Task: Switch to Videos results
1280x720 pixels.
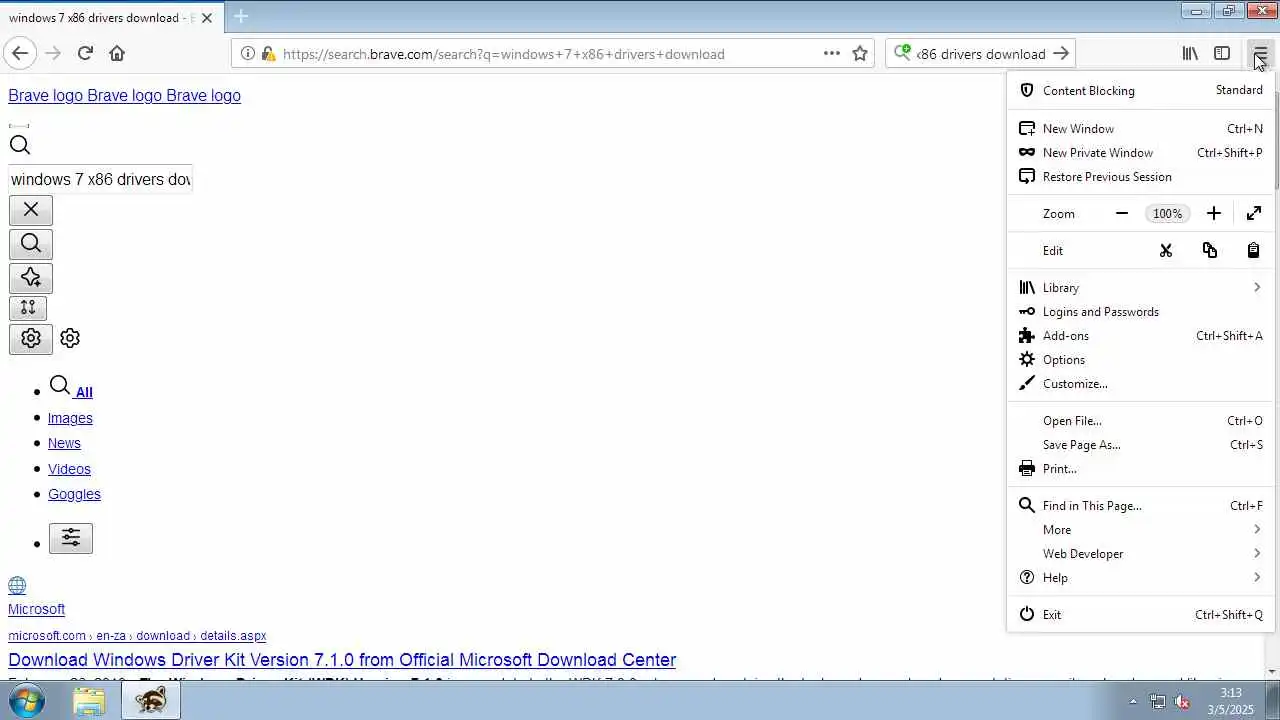Action: pyautogui.click(x=69, y=468)
